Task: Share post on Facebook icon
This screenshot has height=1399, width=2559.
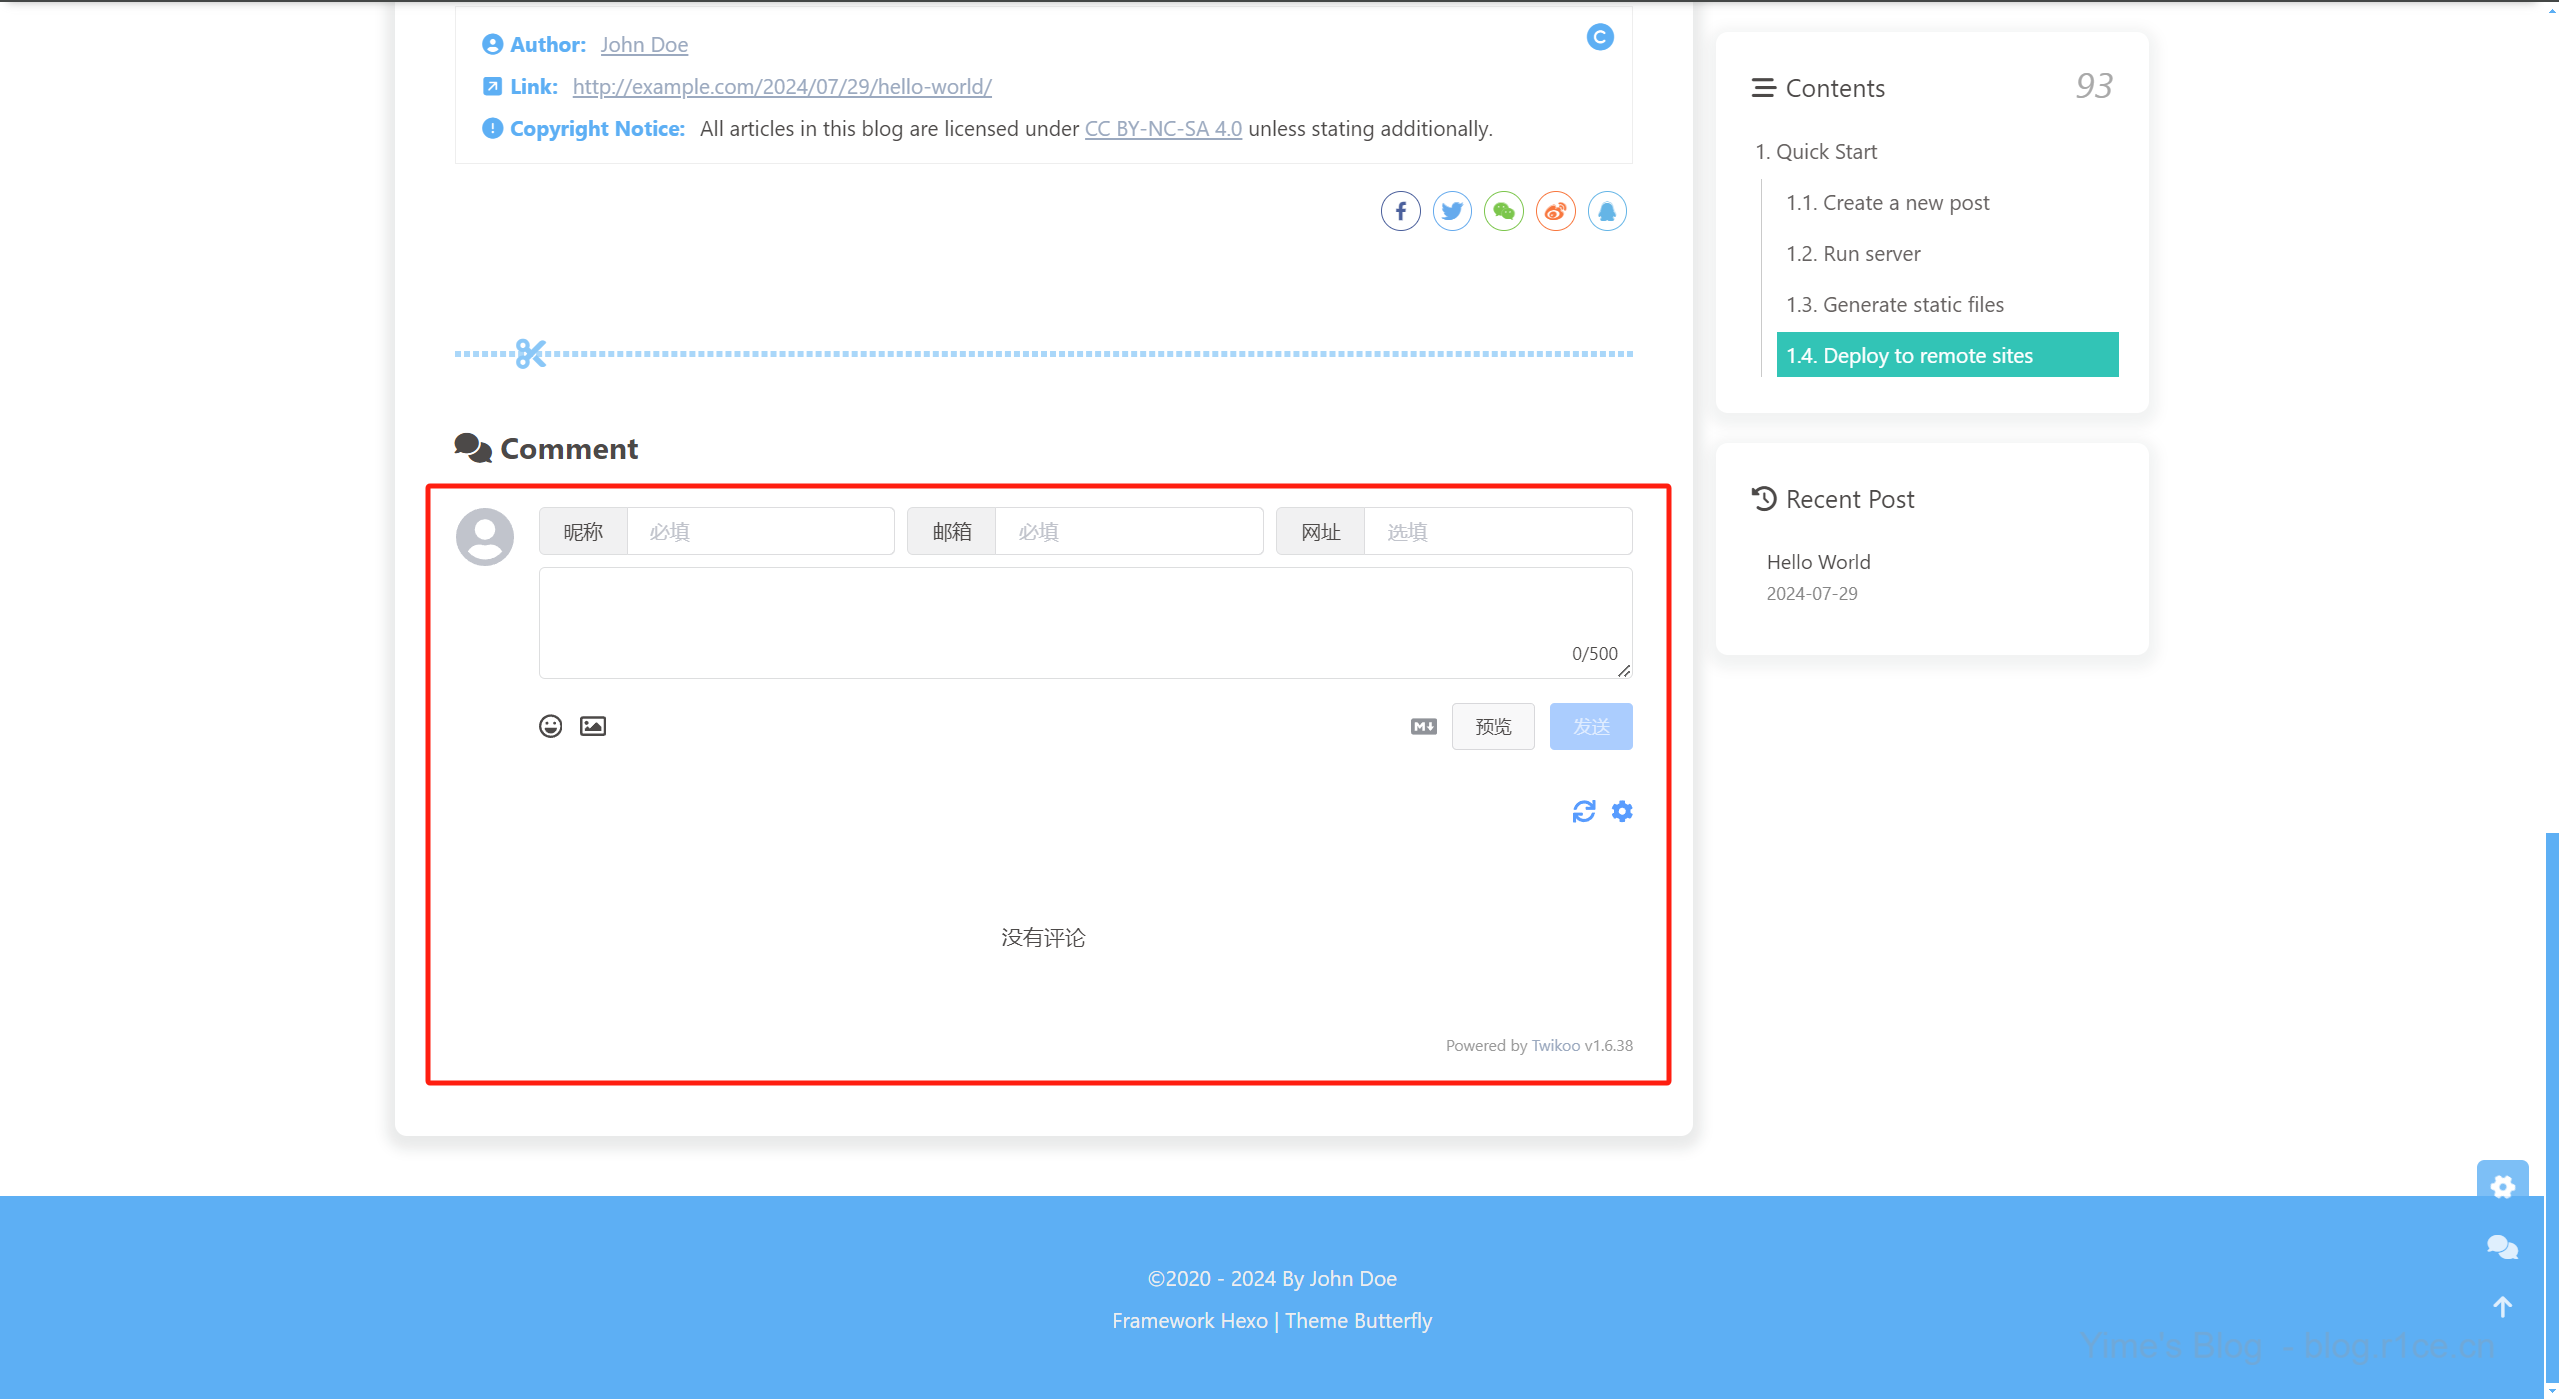Action: click(x=1400, y=211)
